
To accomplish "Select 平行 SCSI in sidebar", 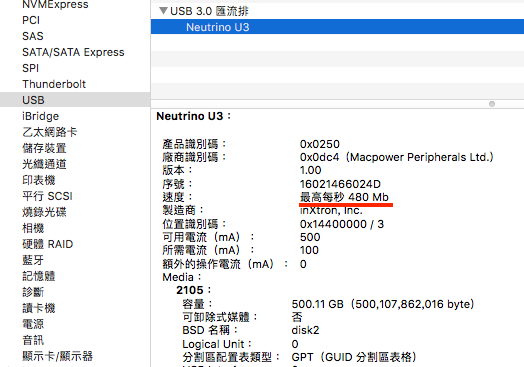I will click(47, 196).
